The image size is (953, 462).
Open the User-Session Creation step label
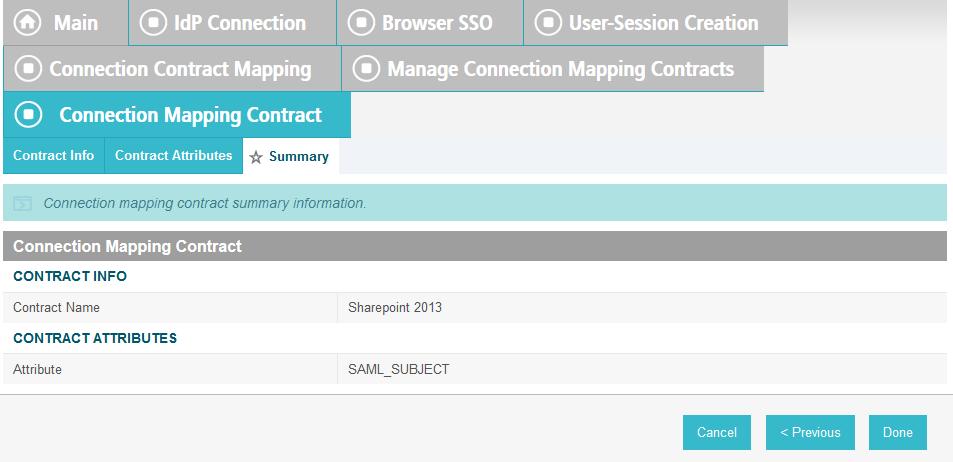tap(664, 23)
